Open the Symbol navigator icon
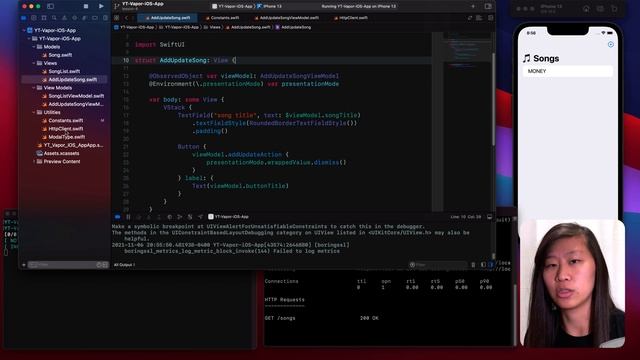This screenshot has width=640, height=360. [44, 18]
